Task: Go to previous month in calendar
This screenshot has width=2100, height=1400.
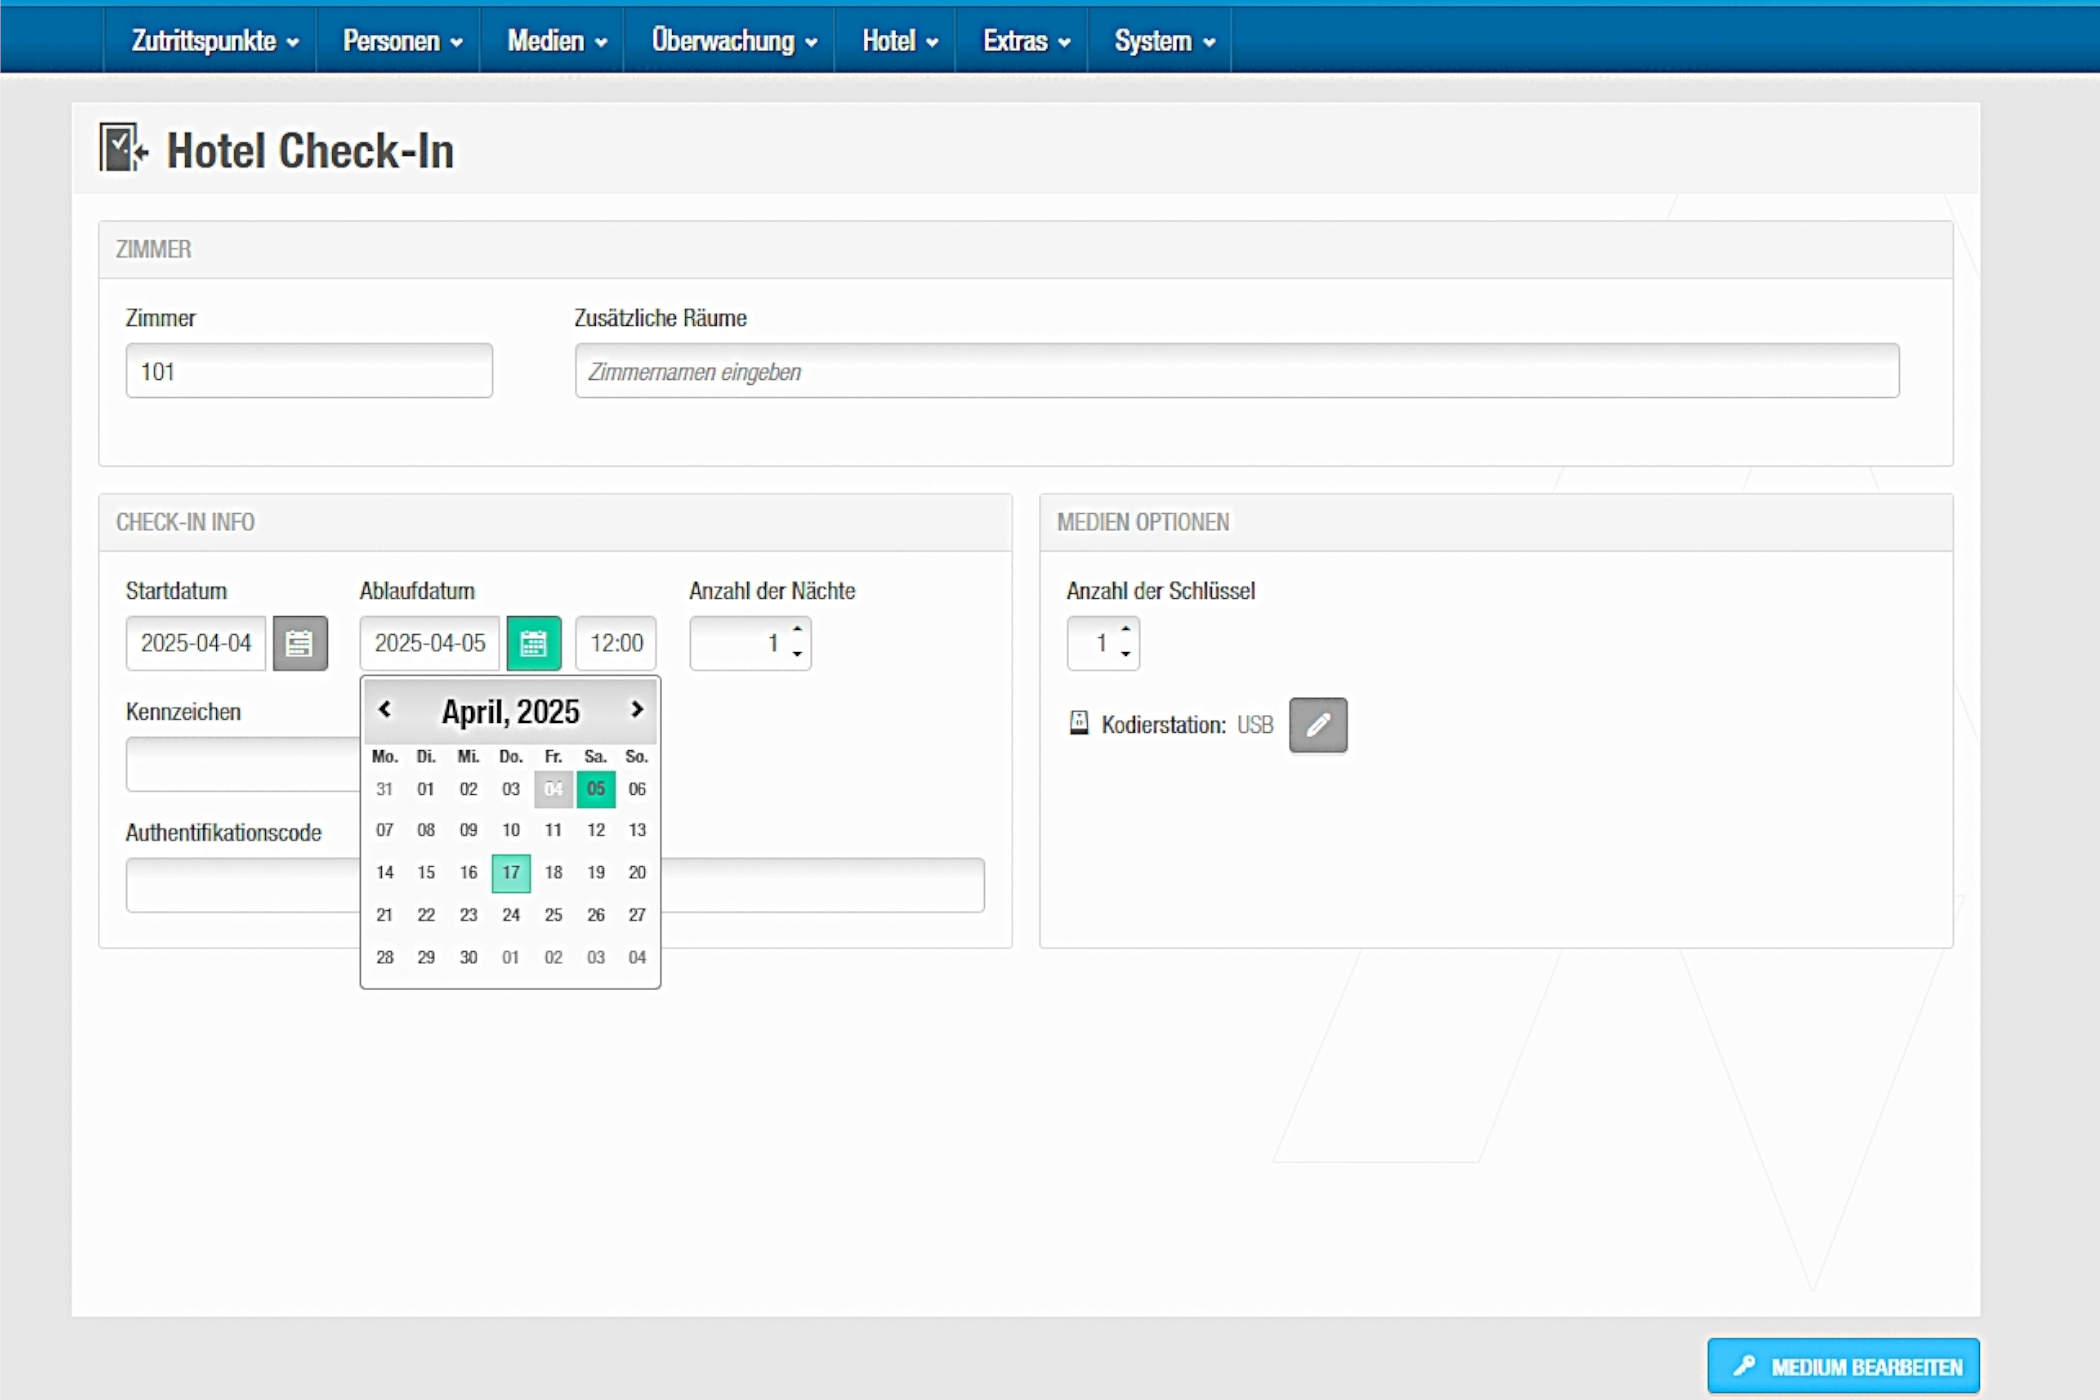Action: (x=385, y=710)
